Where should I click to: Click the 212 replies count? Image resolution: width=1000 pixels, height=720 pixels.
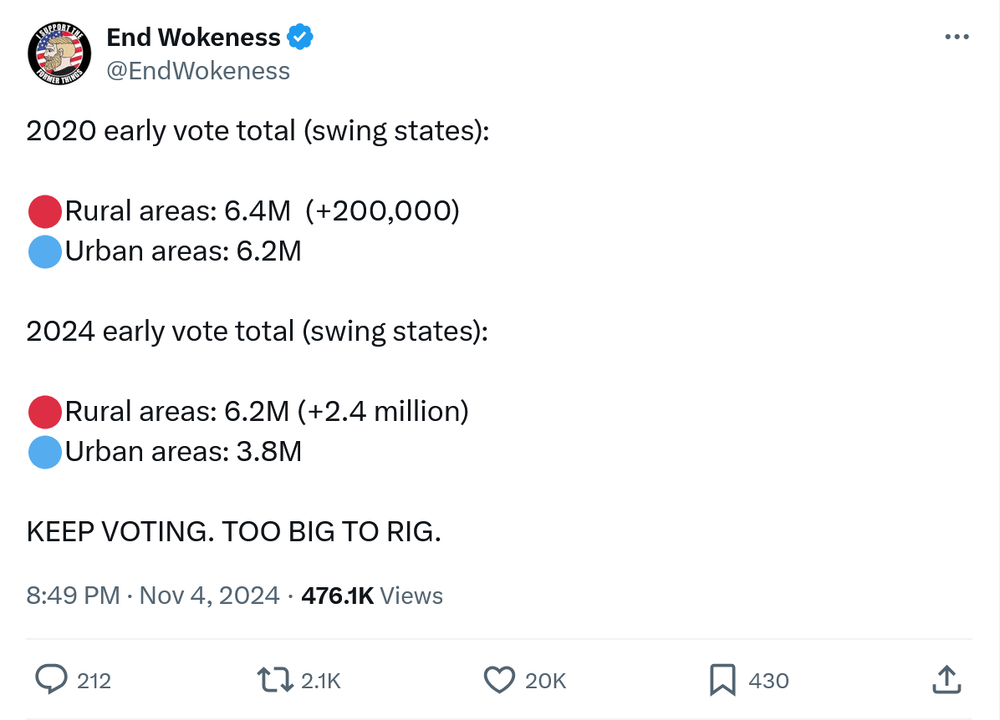tap(94, 681)
